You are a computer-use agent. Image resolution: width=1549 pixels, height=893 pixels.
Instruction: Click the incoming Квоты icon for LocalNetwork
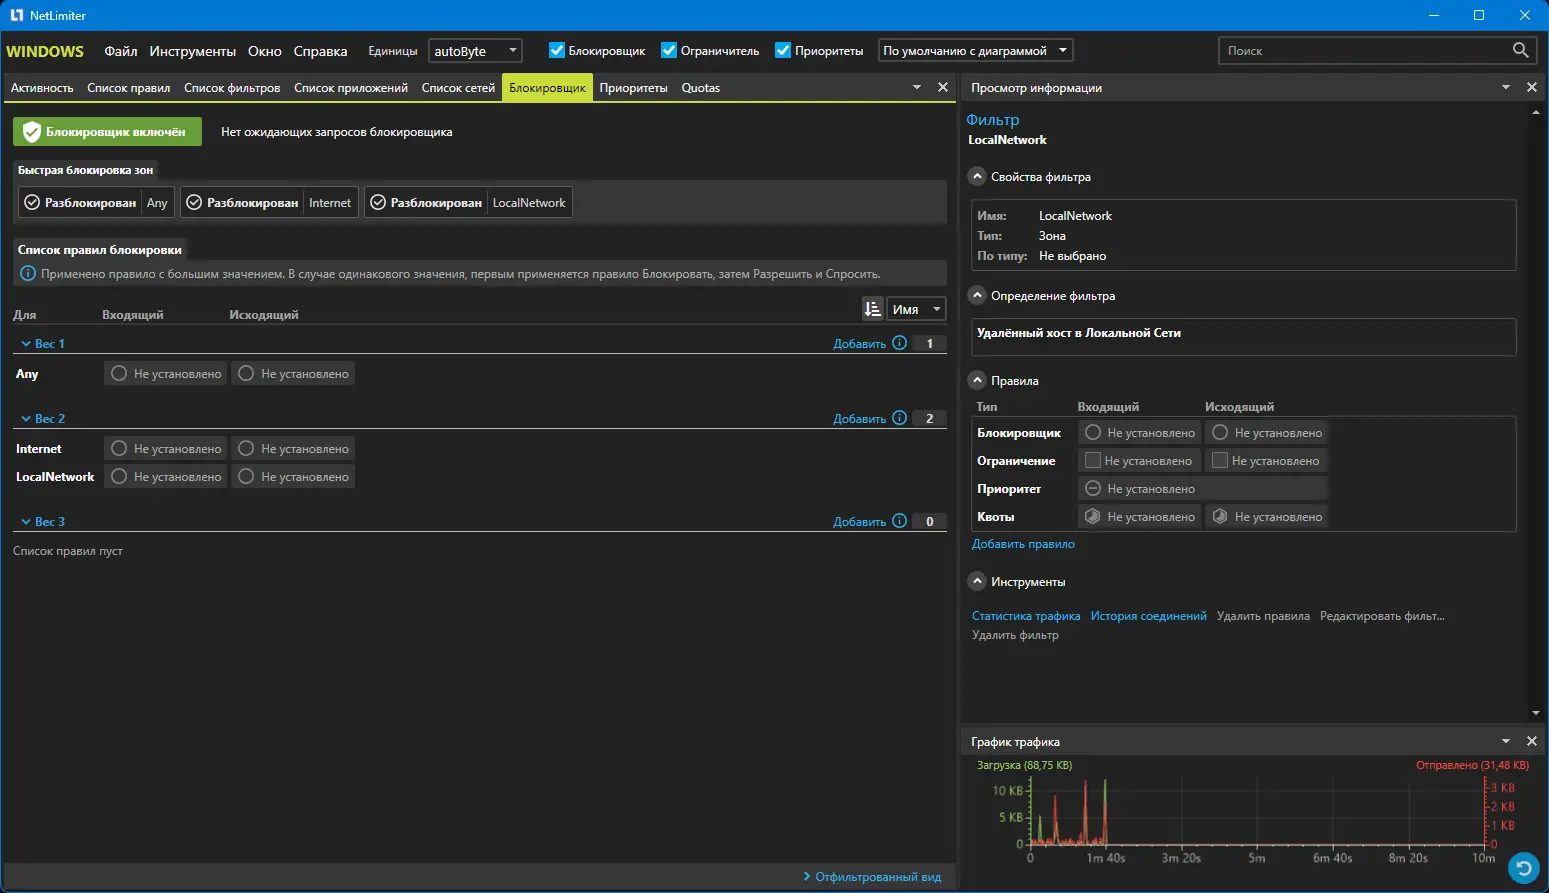coord(1093,517)
